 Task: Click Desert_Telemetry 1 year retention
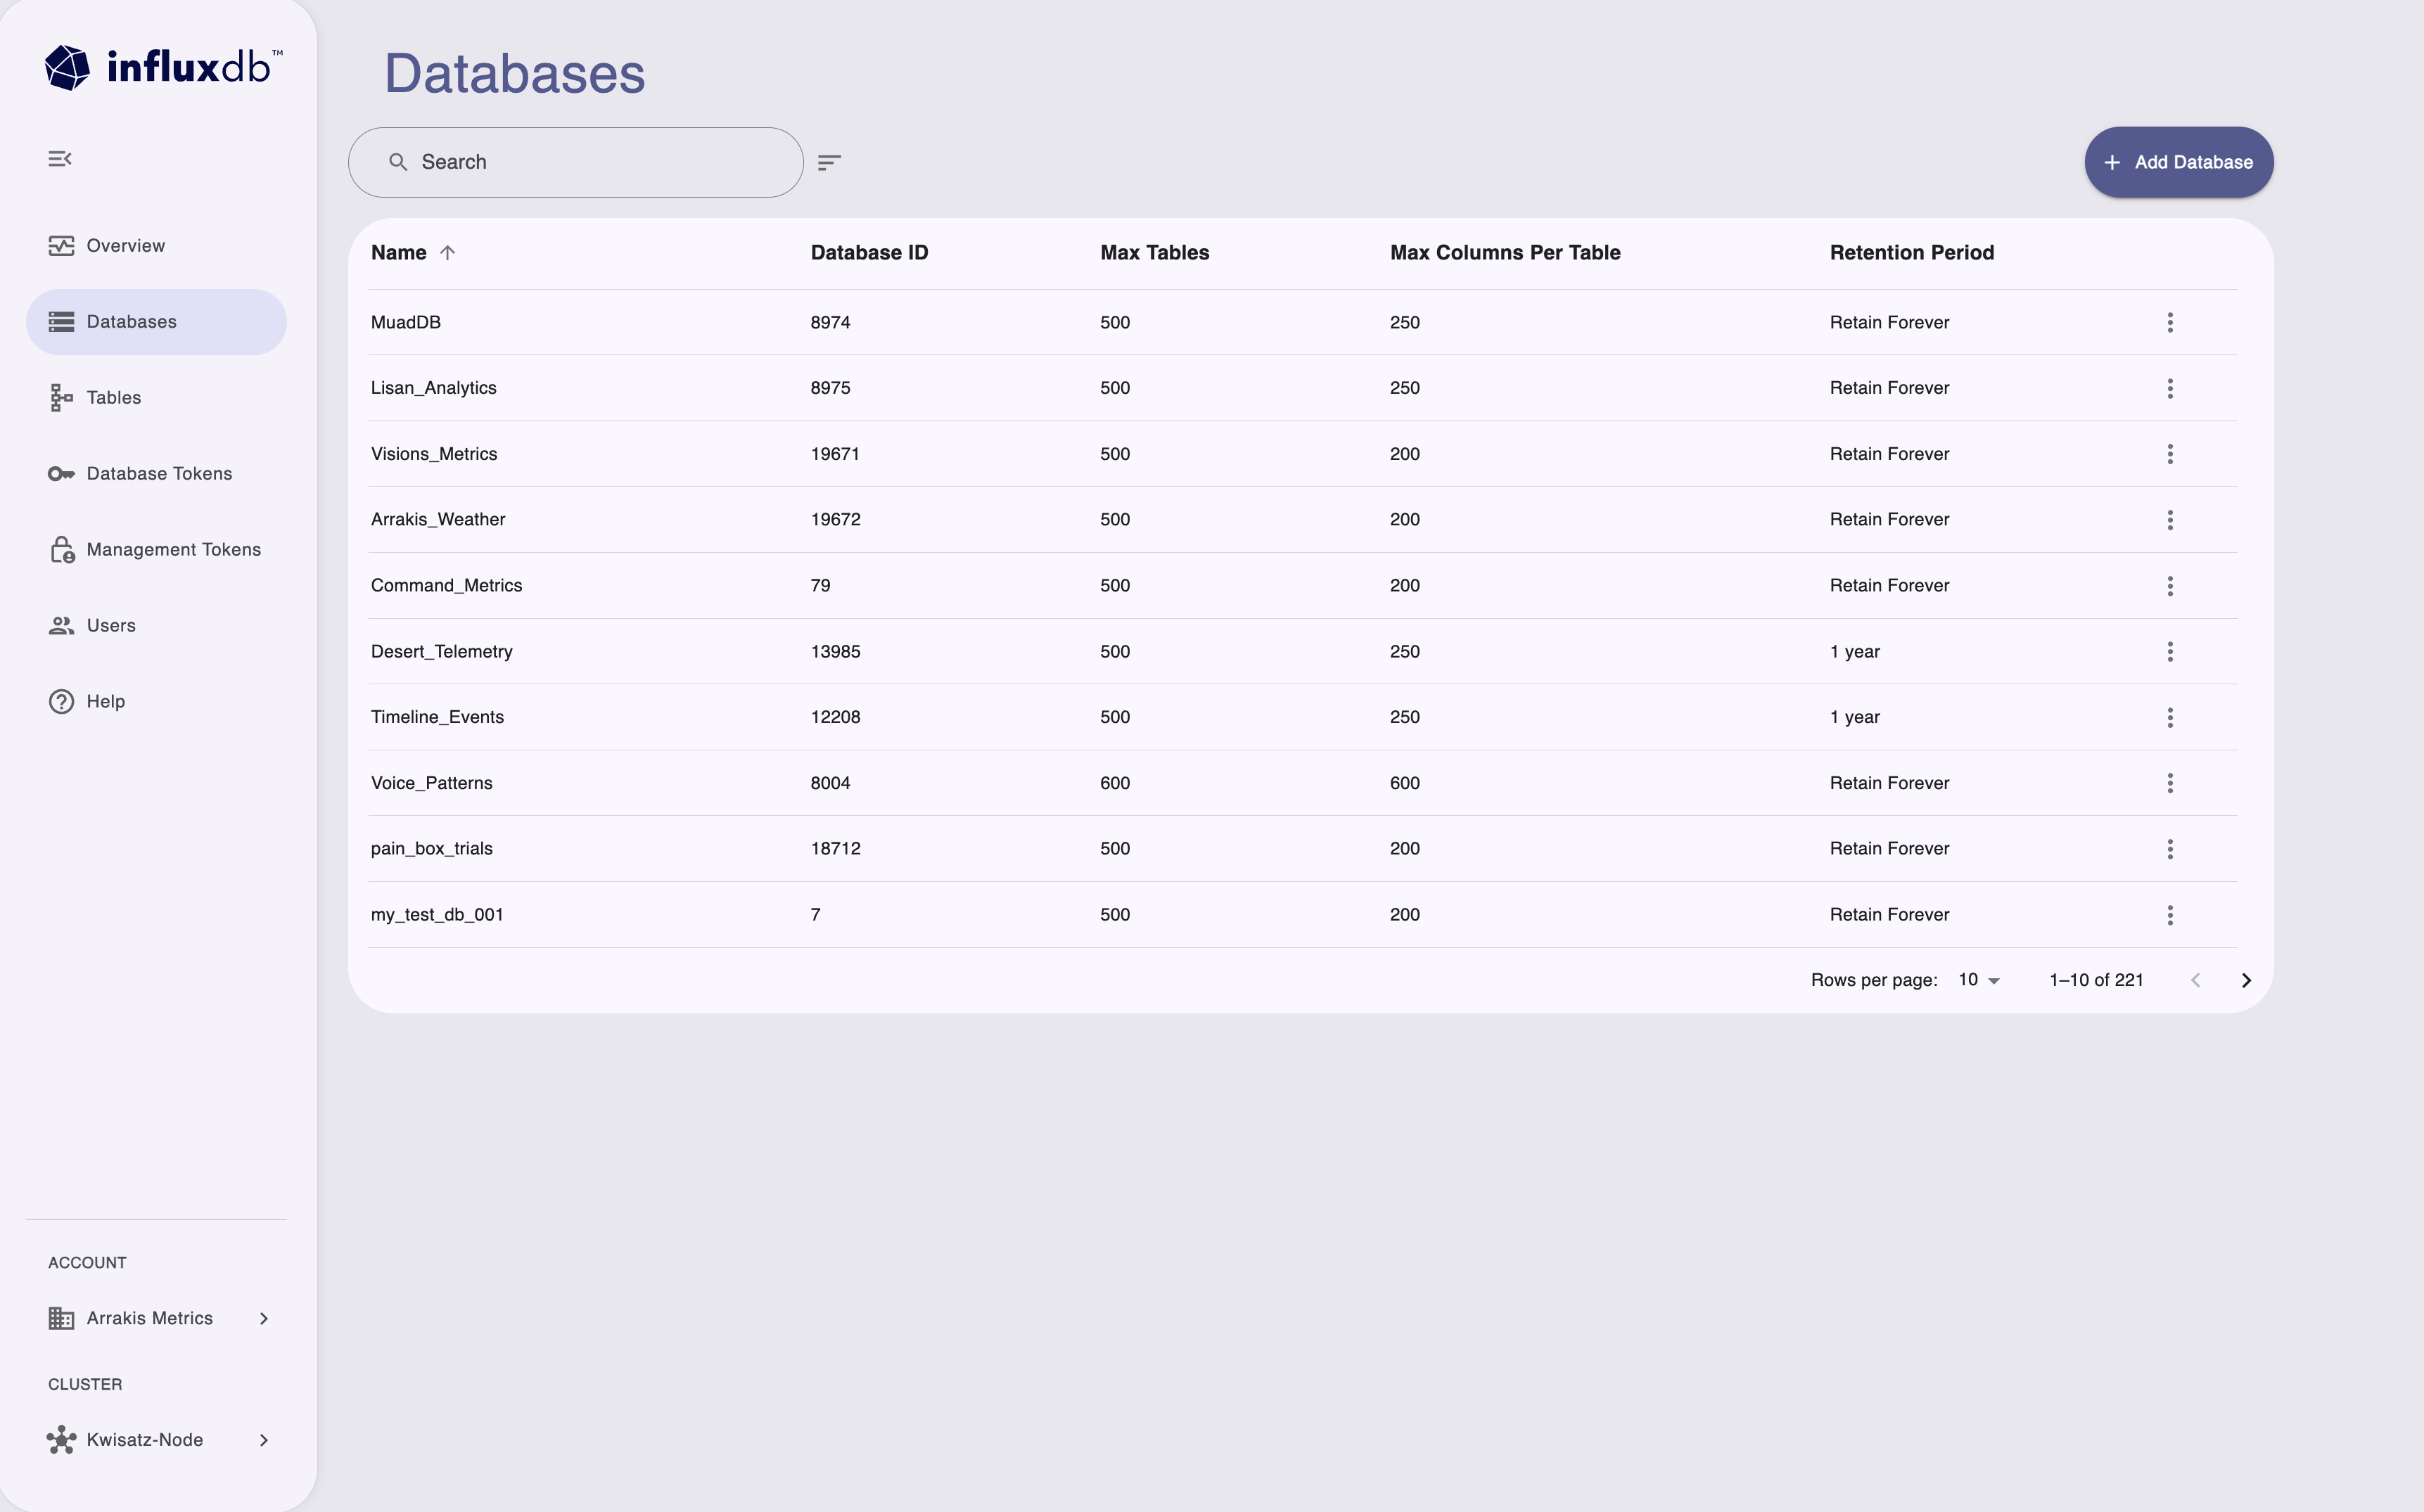[1855, 652]
